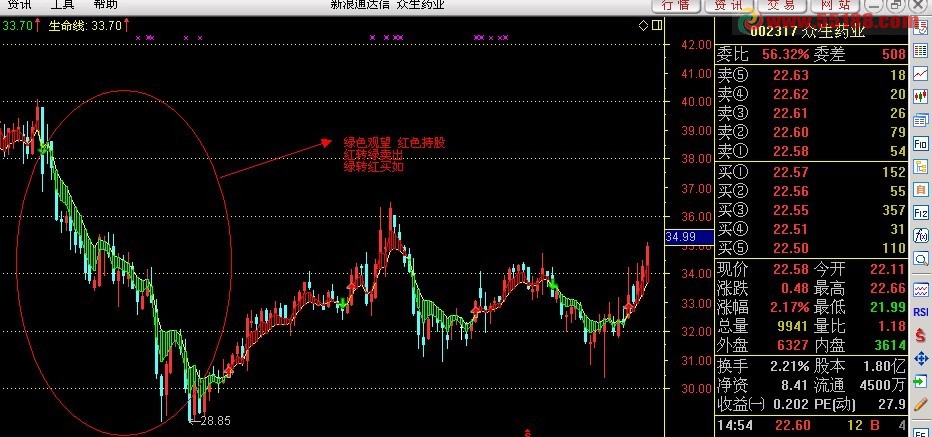Click the 量比 1.18 value

[x=892, y=326]
